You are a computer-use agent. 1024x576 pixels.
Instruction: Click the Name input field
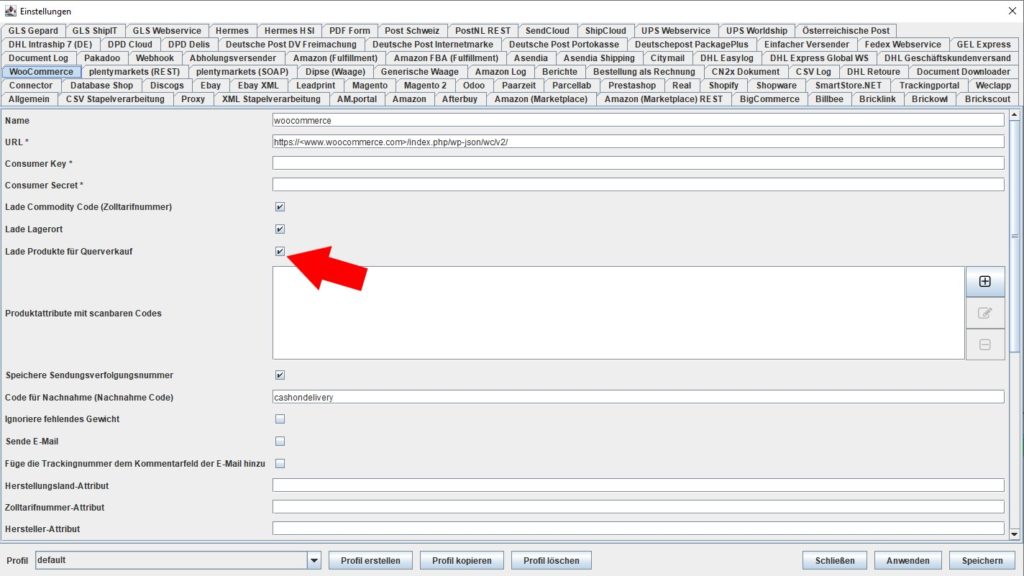click(x=638, y=120)
